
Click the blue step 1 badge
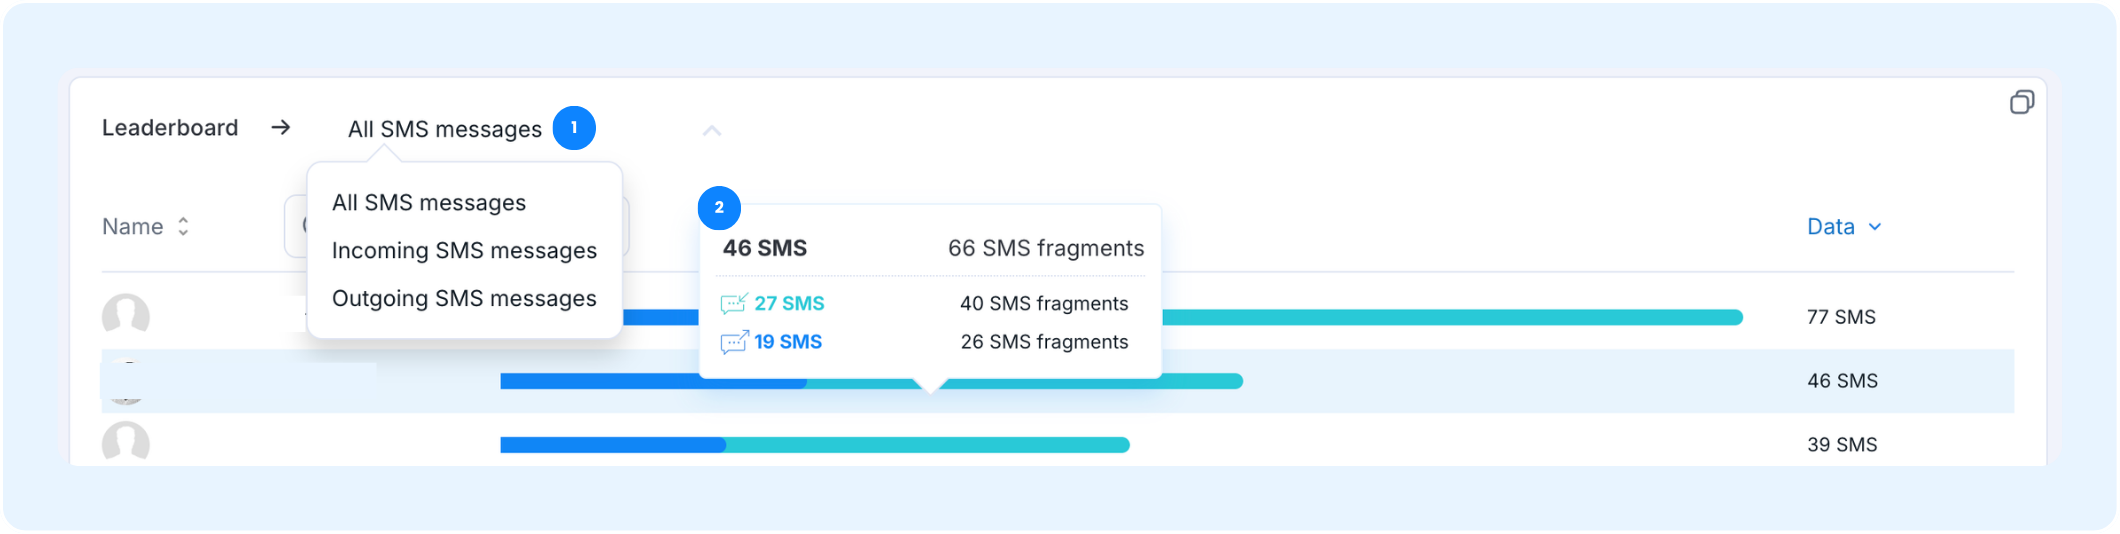click(x=574, y=128)
